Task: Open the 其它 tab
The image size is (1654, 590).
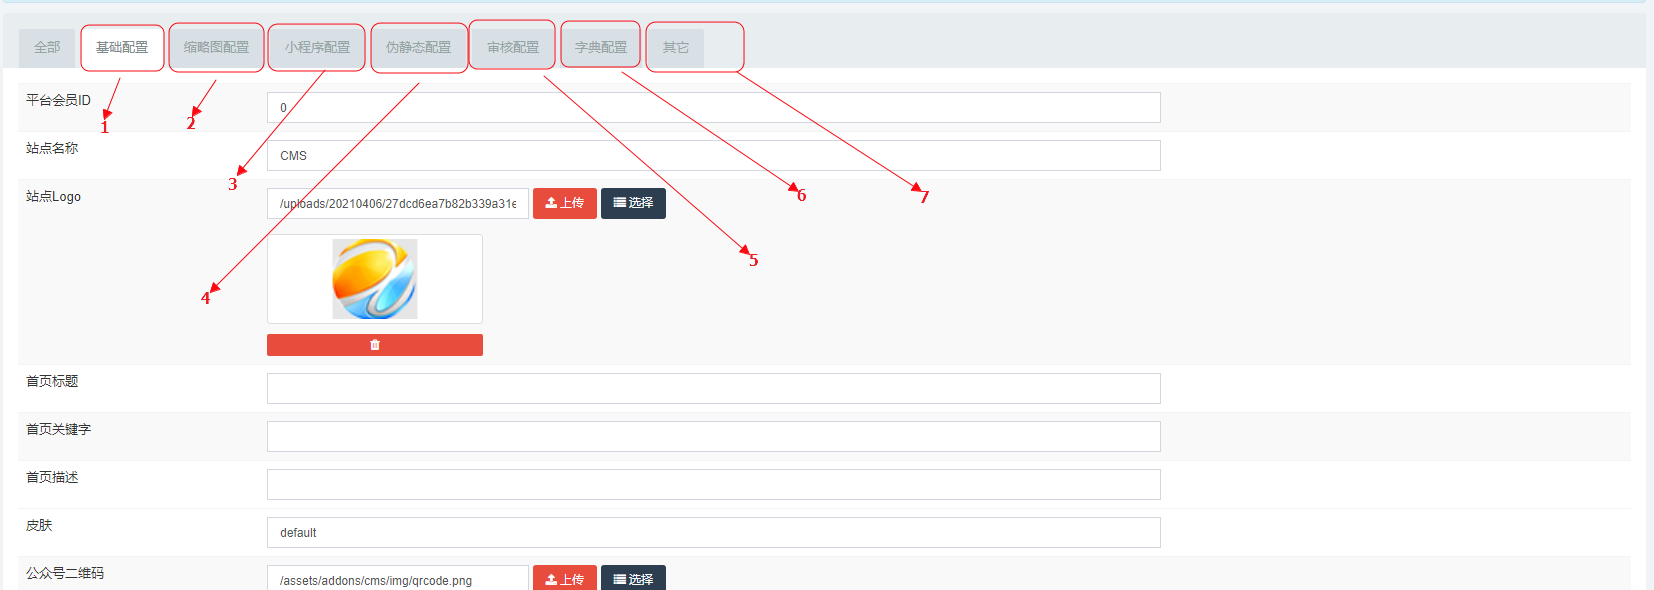Action: (x=676, y=48)
